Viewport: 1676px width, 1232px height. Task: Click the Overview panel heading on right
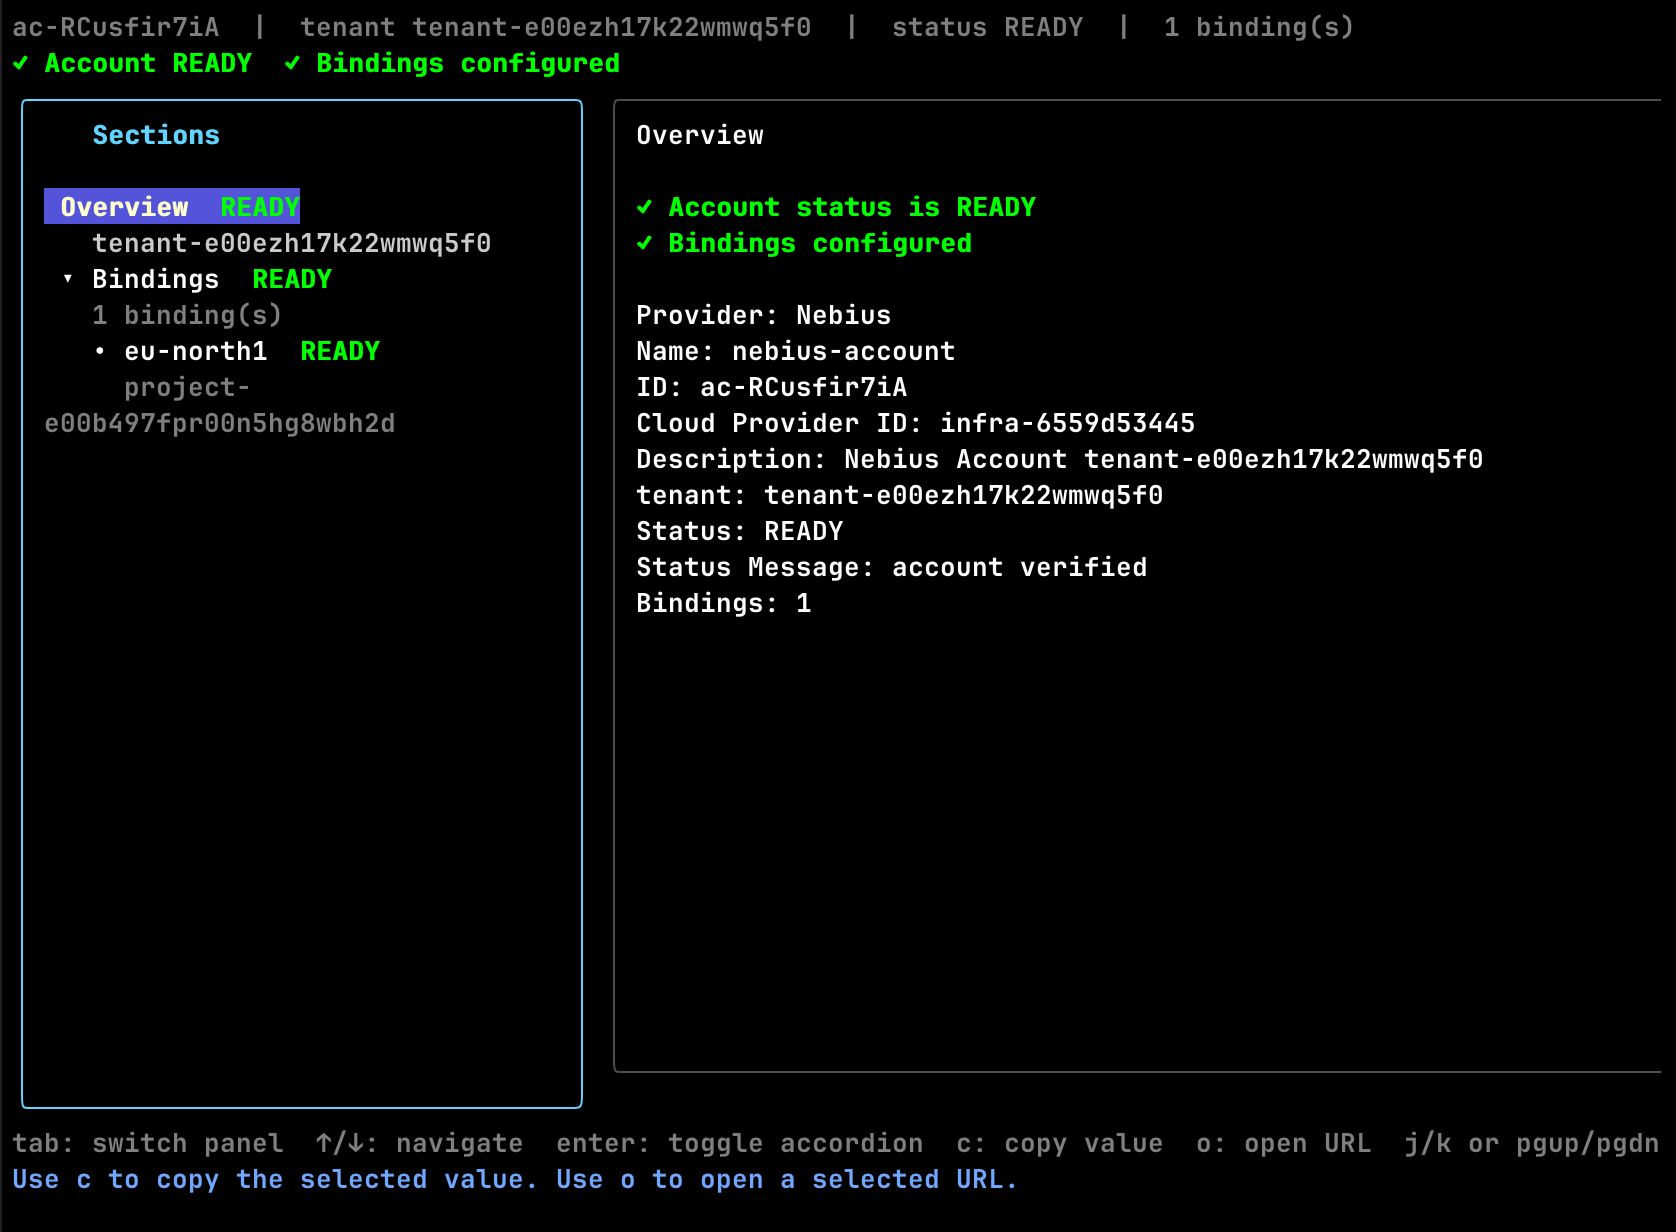coord(699,135)
